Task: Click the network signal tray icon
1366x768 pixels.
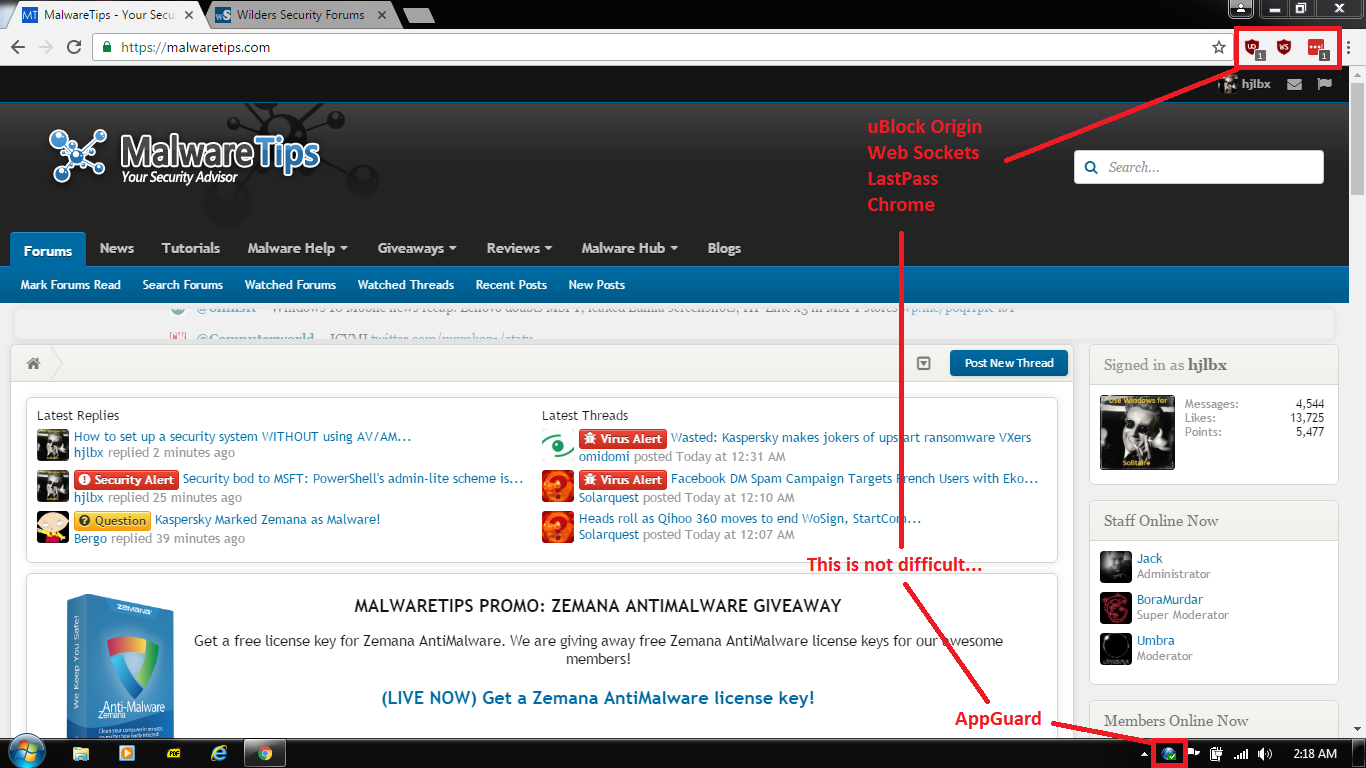Action: coord(1241,753)
